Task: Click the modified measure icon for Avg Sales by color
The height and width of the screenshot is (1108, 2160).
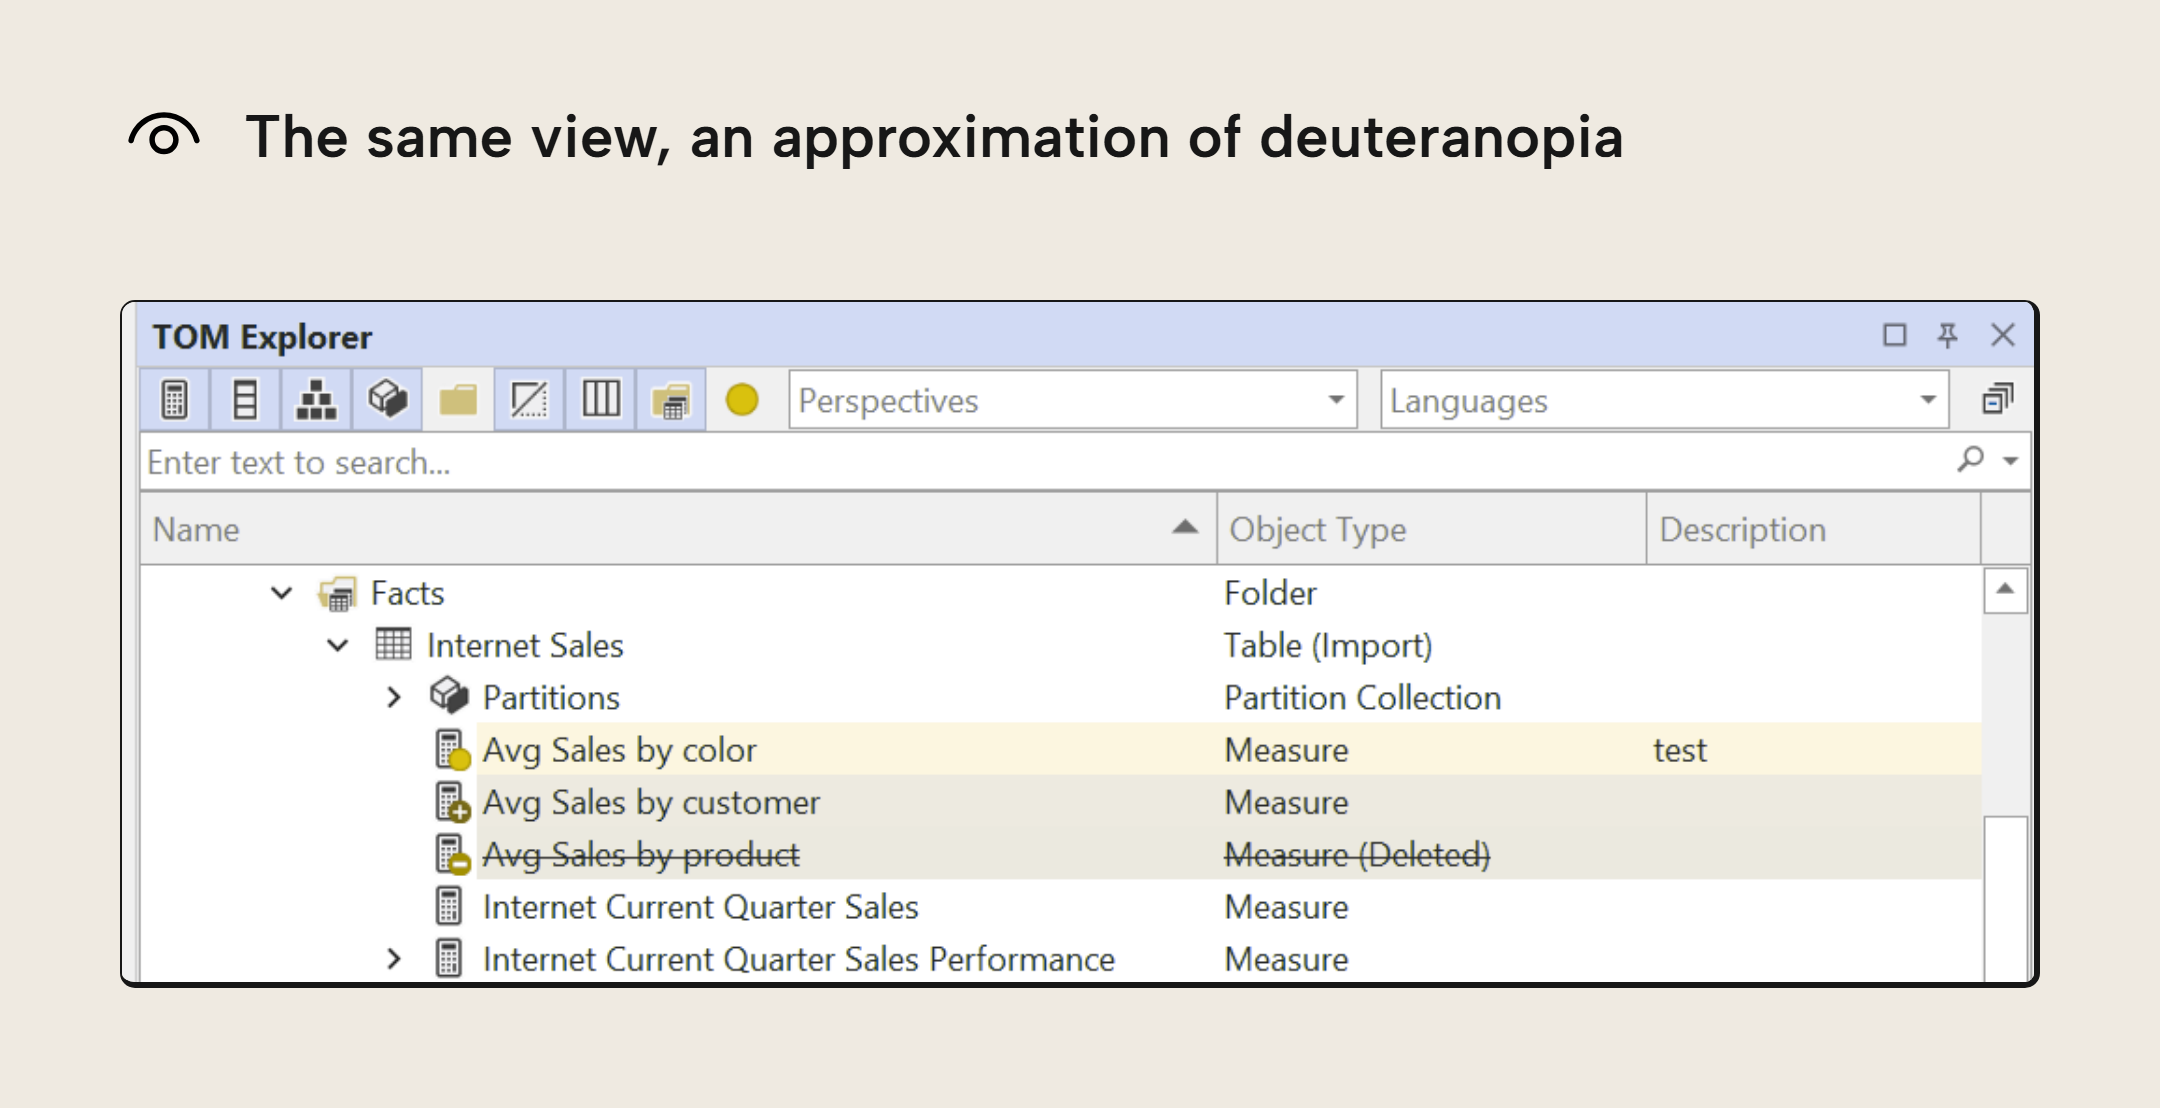Action: [x=452, y=750]
